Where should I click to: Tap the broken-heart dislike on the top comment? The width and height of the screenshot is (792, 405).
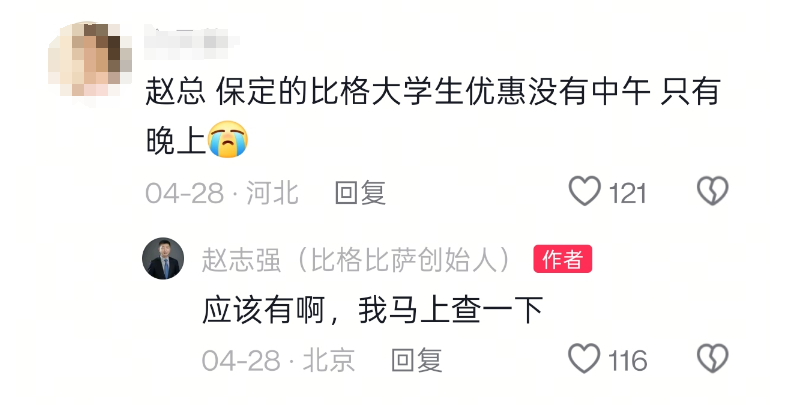pos(713,191)
